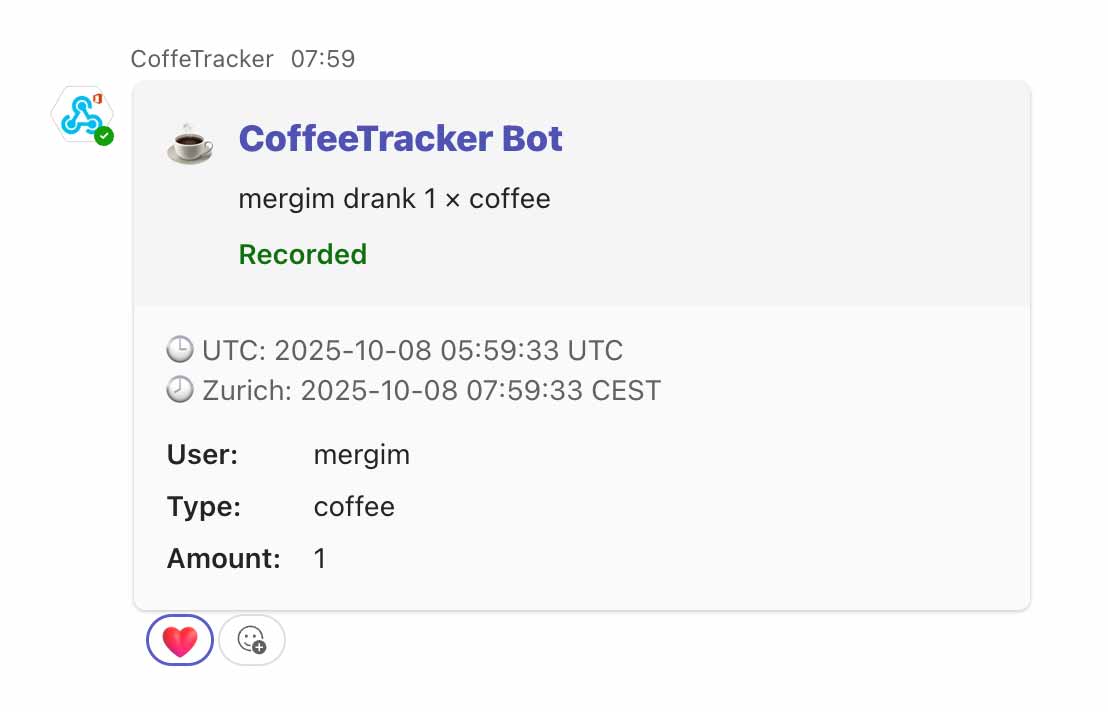Click the Type value coffee
1108x712 pixels.
click(x=354, y=507)
